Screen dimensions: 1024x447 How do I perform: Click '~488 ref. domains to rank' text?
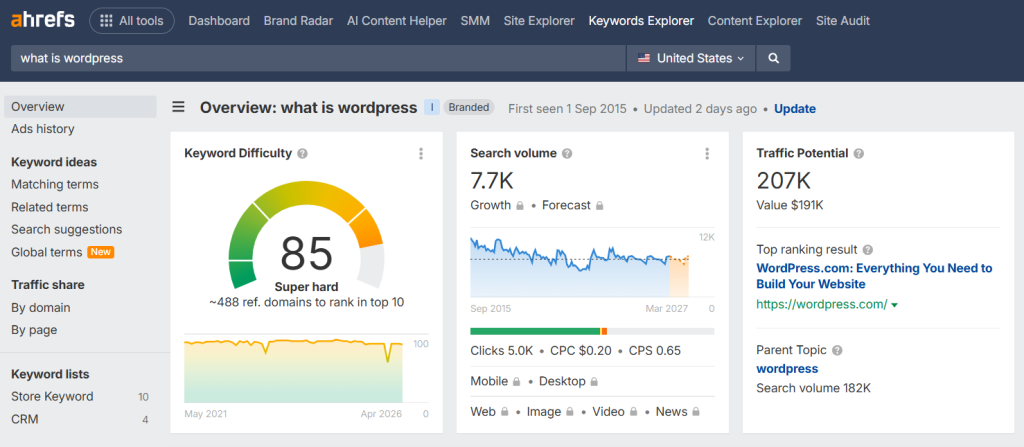(306, 302)
